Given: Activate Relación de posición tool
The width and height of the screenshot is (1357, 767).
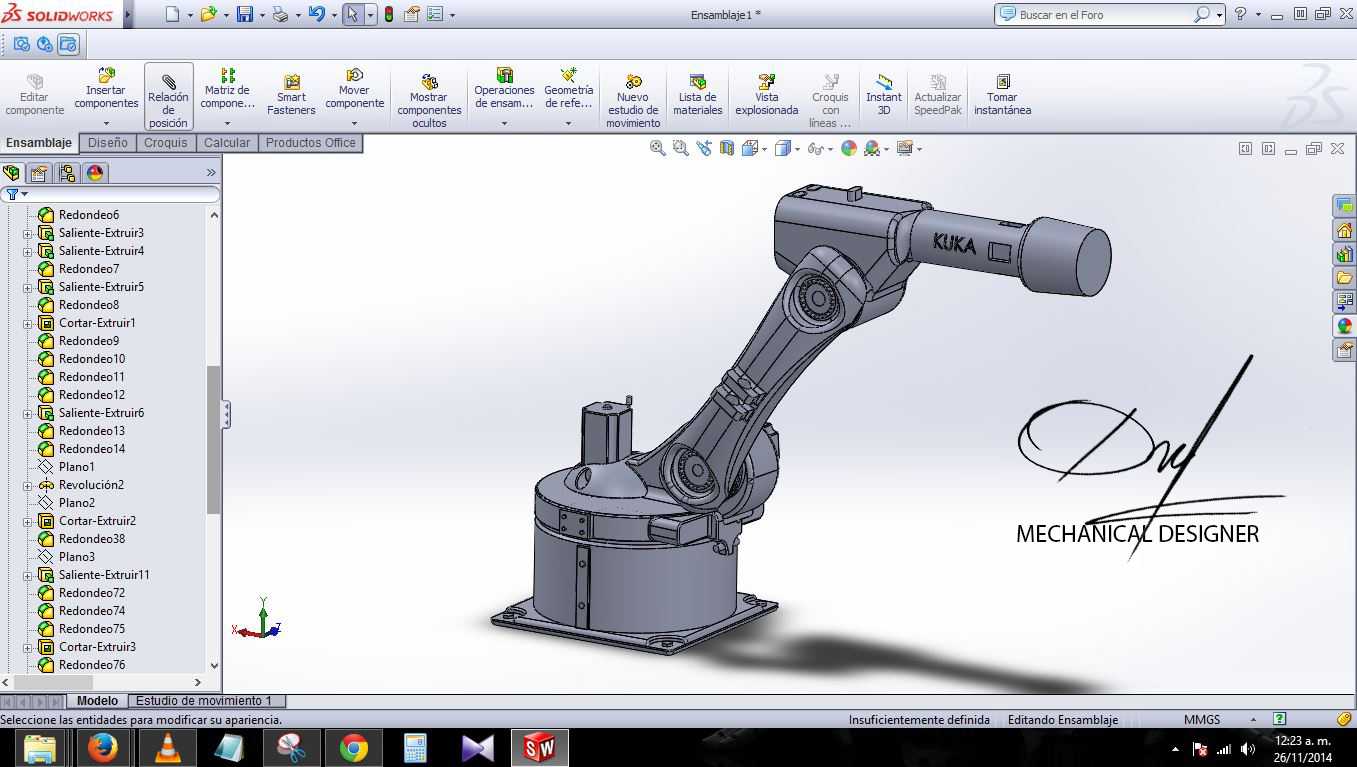Looking at the screenshot, I should click(x=168, y=97).
